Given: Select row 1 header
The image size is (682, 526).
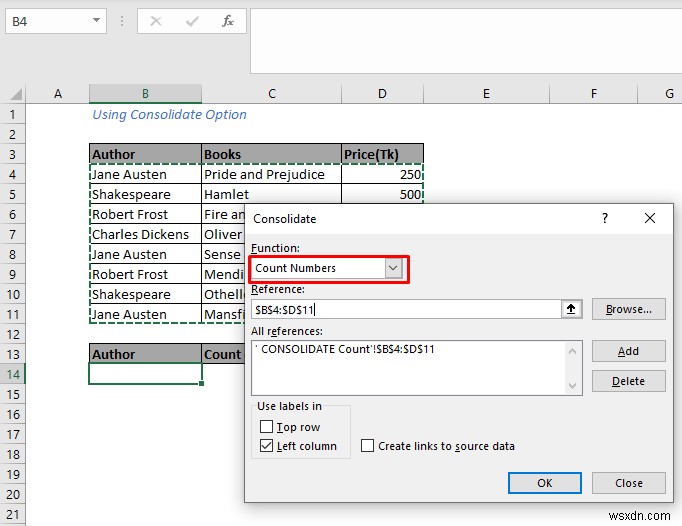Looking at the screenshot, I should coord(12,114).
